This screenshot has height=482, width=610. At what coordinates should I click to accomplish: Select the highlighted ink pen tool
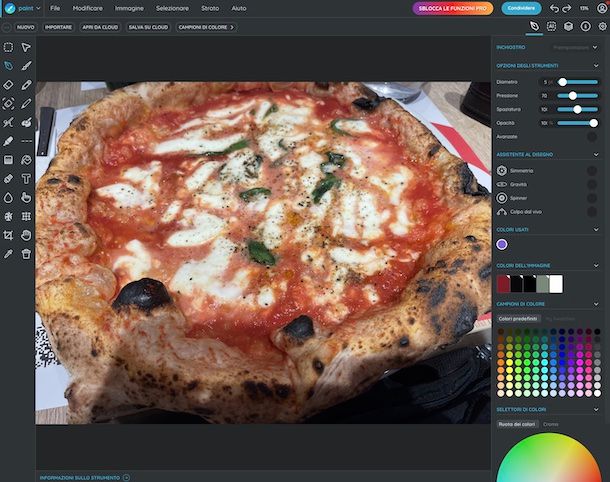tap(8, 66)
